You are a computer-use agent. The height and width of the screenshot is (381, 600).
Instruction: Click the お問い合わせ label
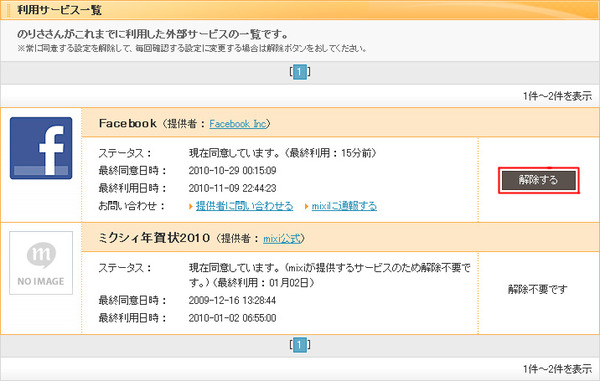(132, 206)
